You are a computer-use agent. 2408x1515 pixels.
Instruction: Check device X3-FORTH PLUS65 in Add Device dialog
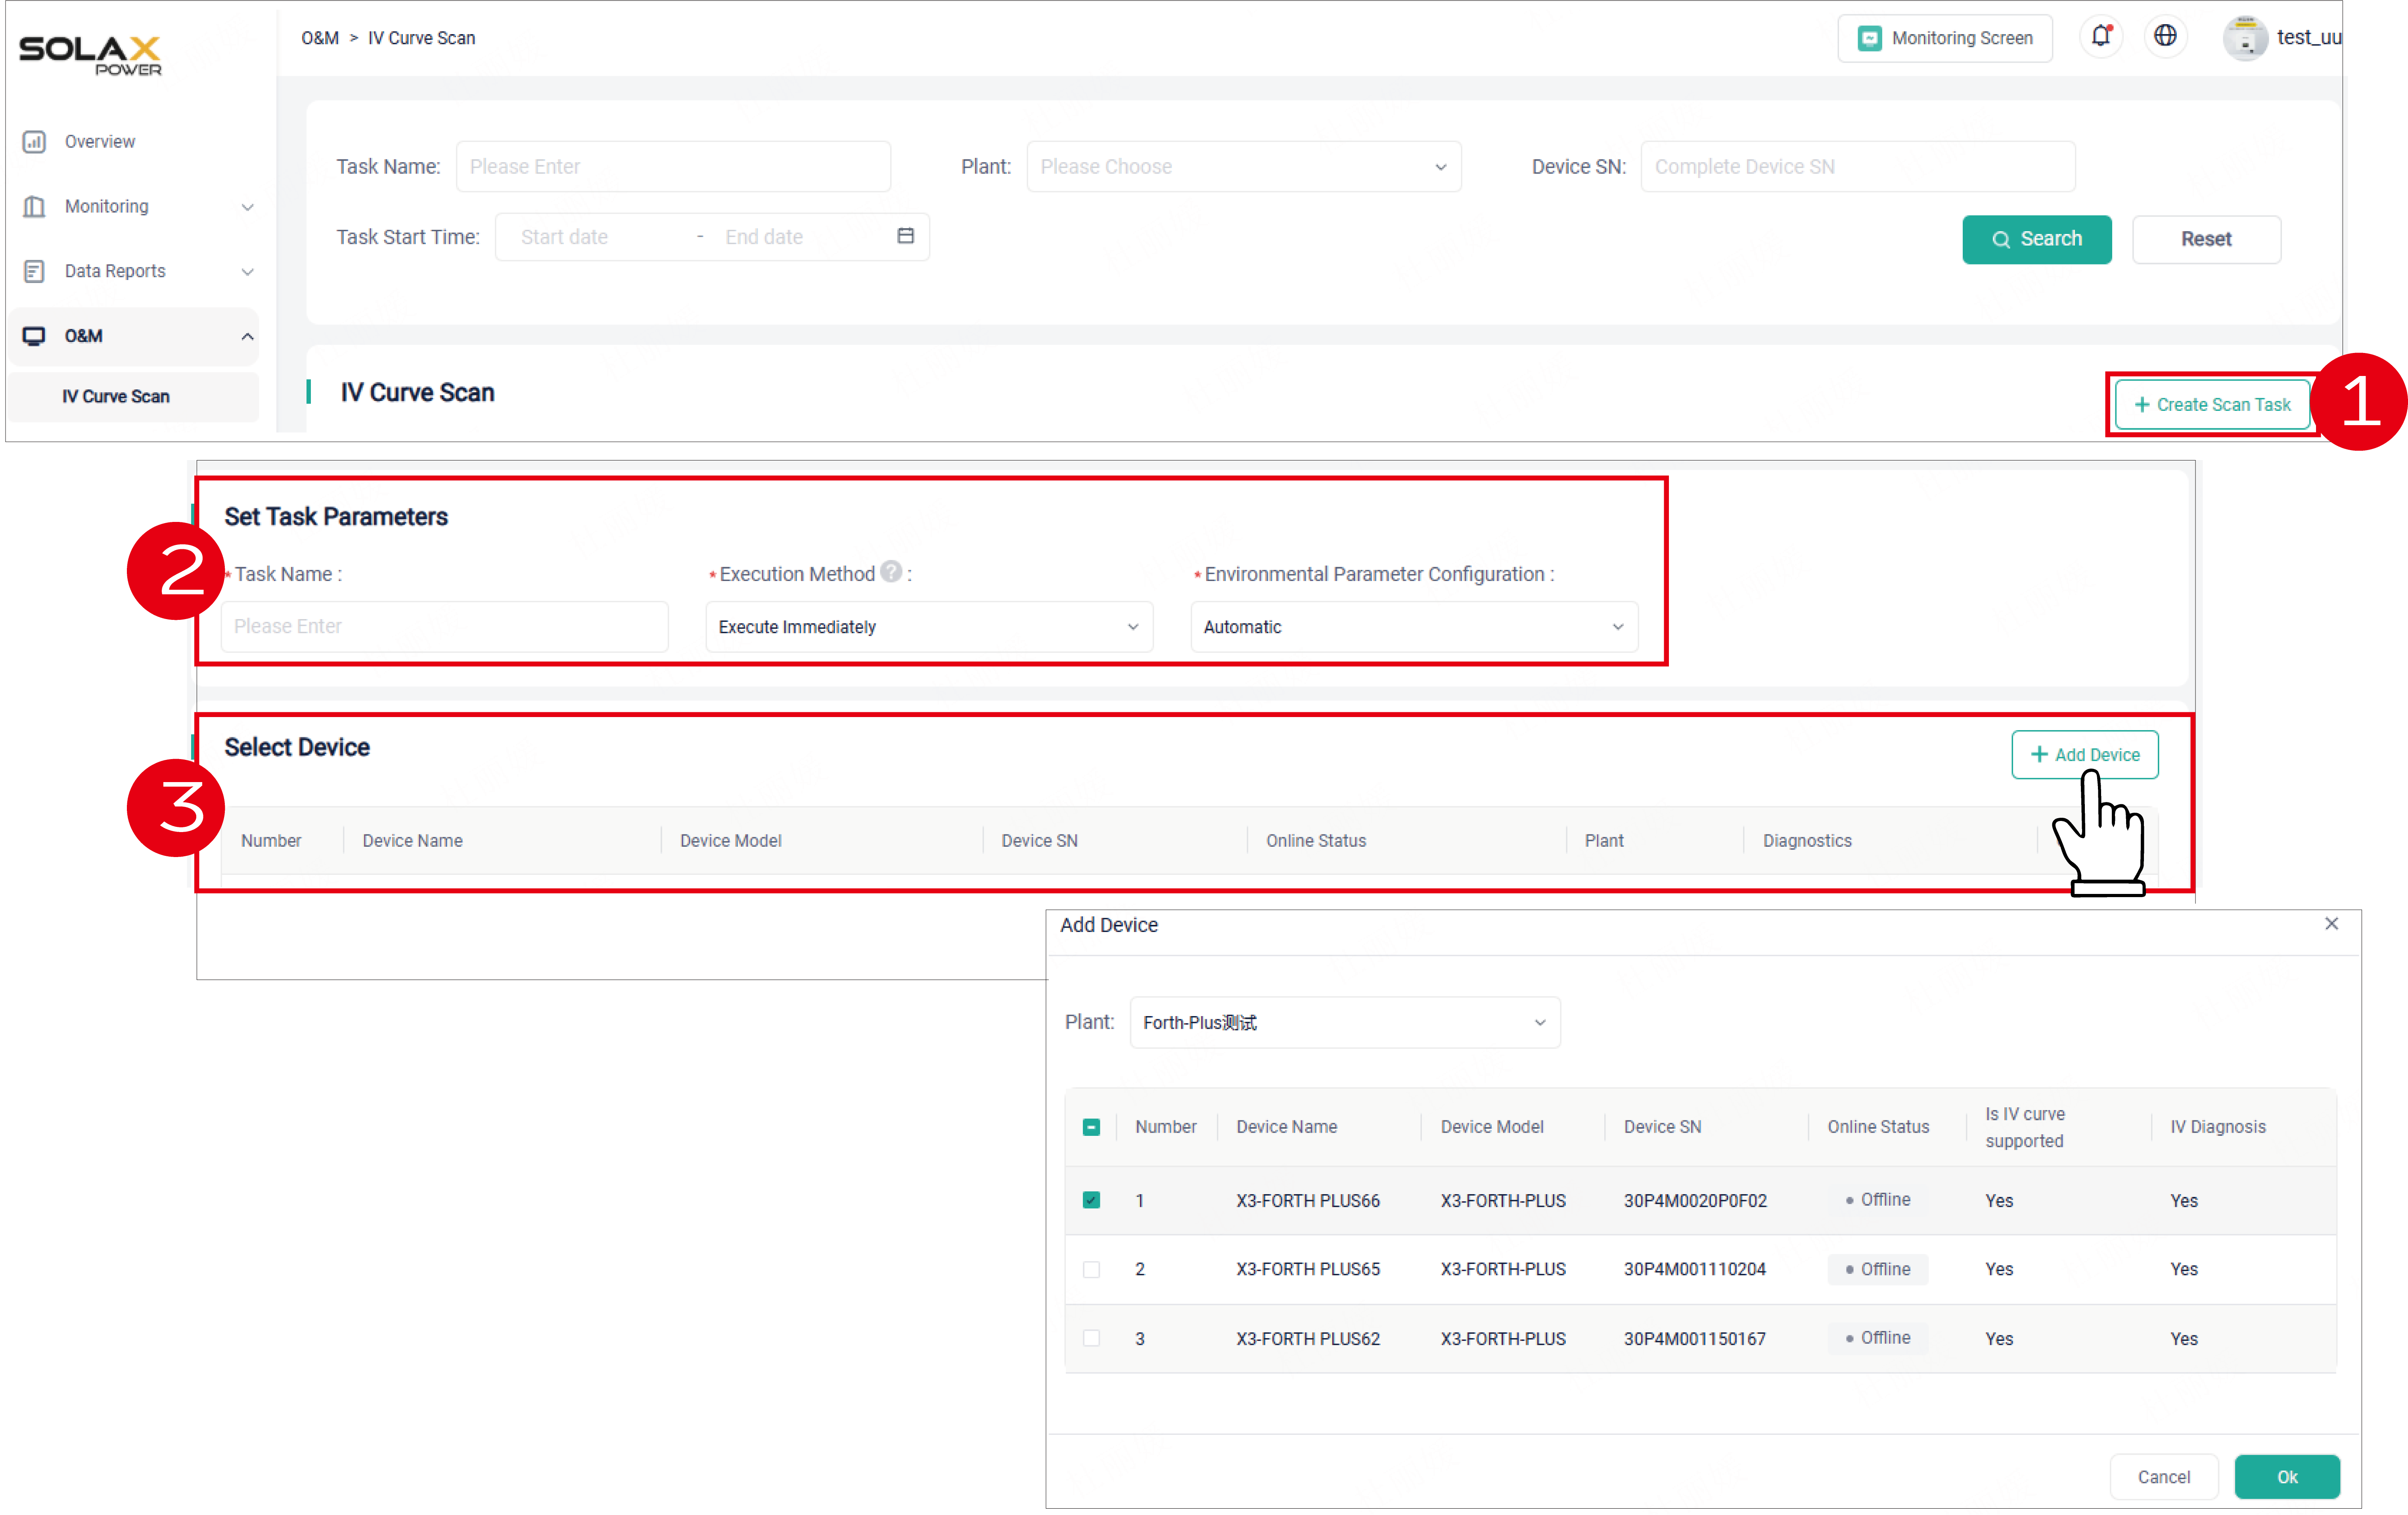point(1091,1269)
